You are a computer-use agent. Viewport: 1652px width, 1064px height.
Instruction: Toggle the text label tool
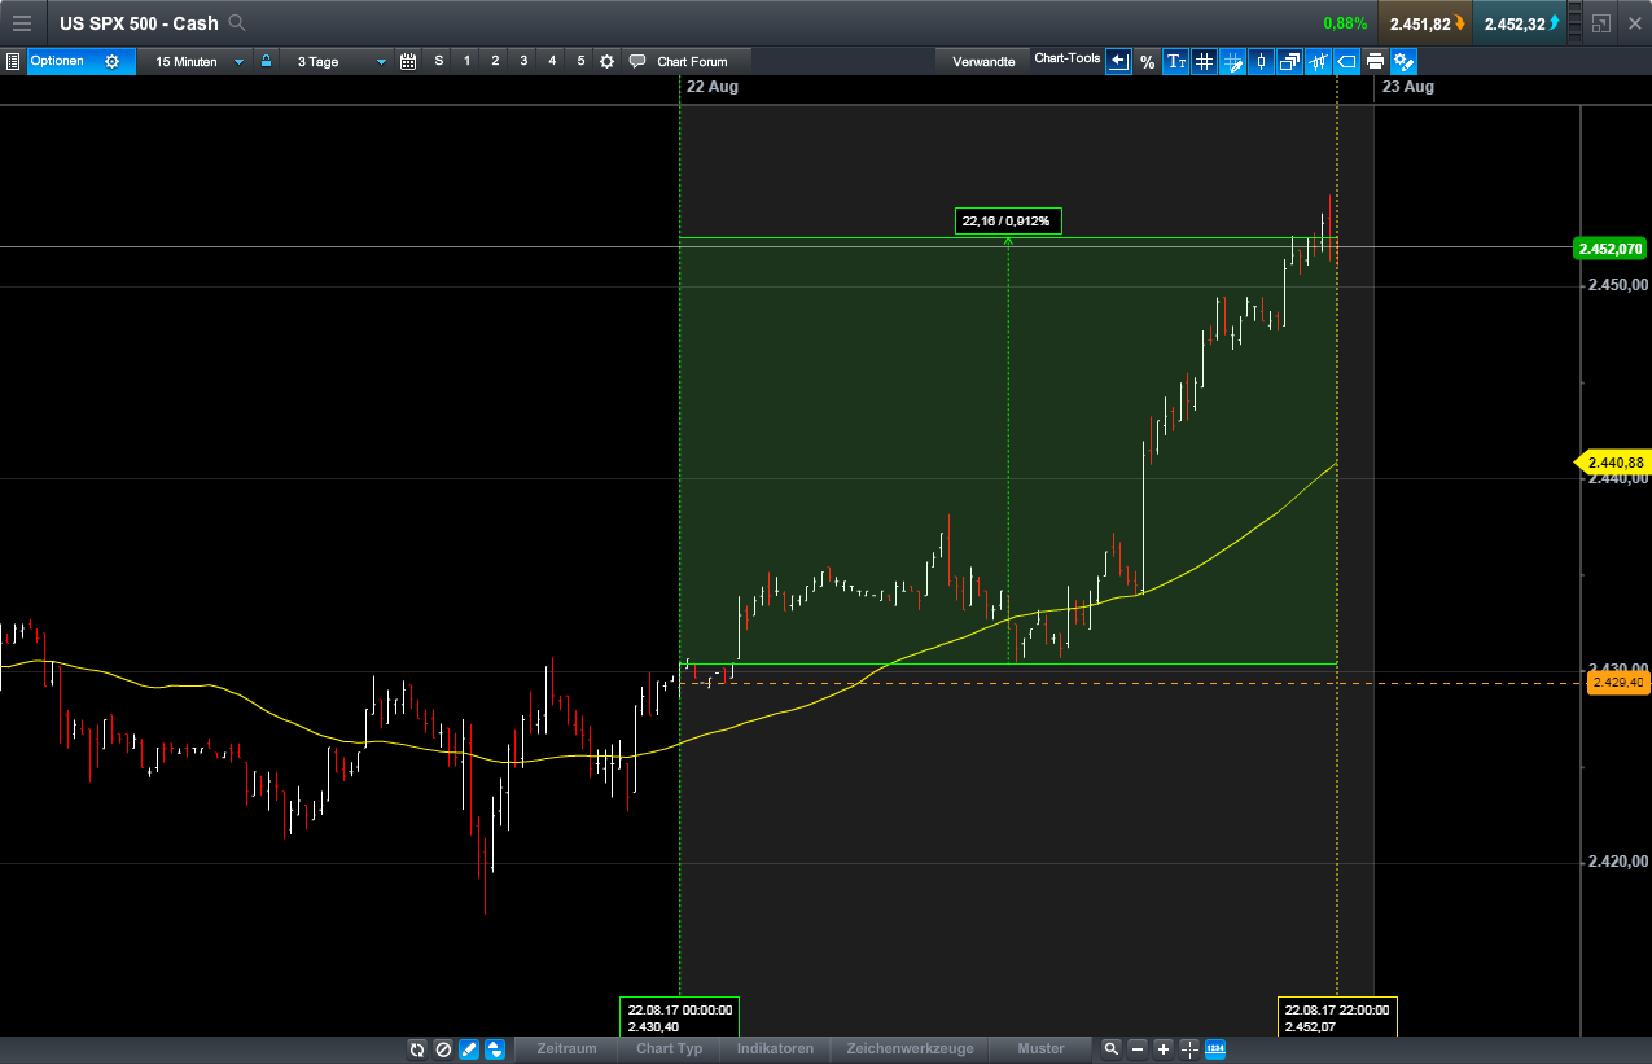tap(1176, 62)
